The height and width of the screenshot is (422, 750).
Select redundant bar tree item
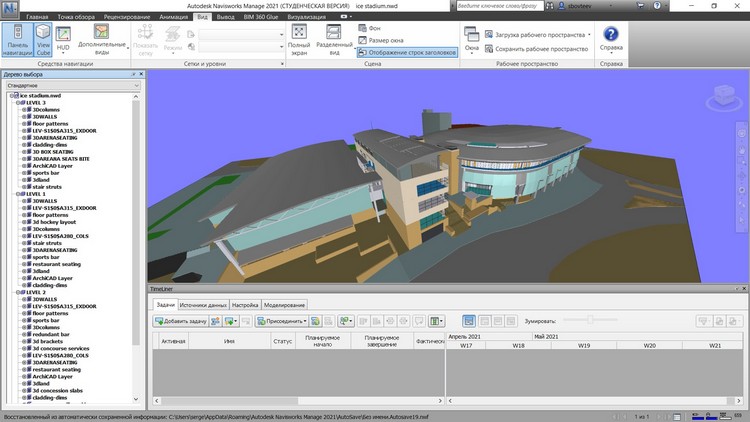51,334
